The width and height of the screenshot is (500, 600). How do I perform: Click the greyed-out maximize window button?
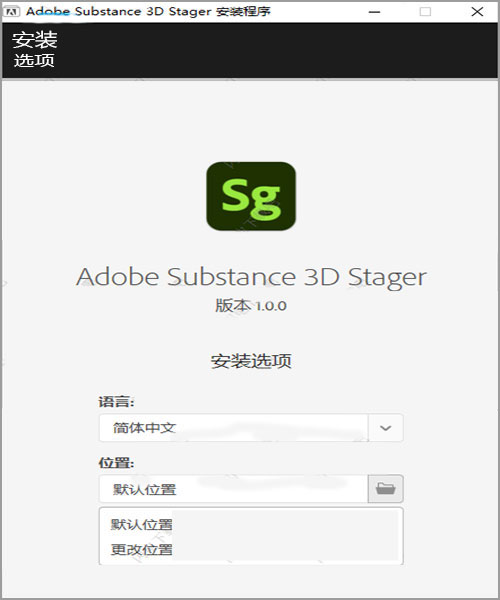tap(425, 12)
